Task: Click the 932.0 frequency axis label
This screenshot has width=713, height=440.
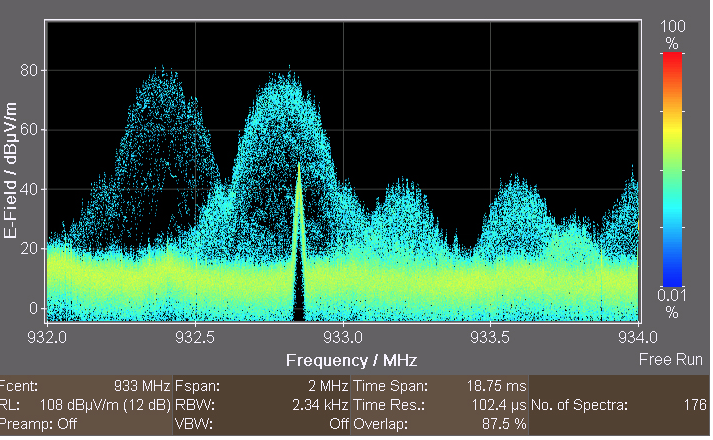Action: 47,338
